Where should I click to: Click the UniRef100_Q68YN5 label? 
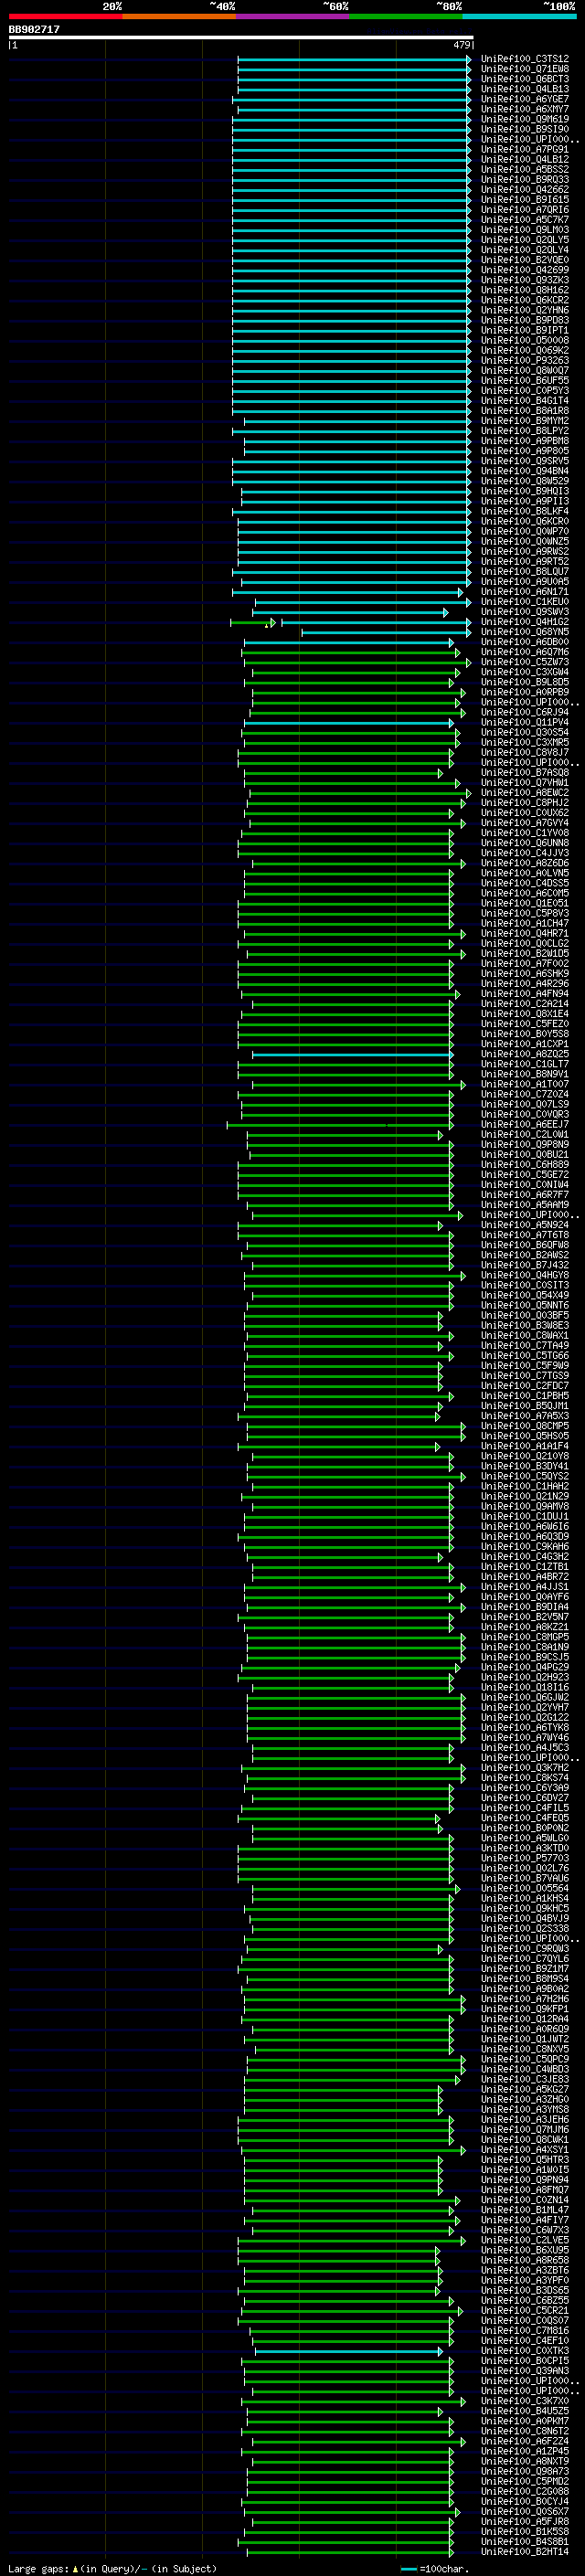pyautogui.click(x=525, y=632)
